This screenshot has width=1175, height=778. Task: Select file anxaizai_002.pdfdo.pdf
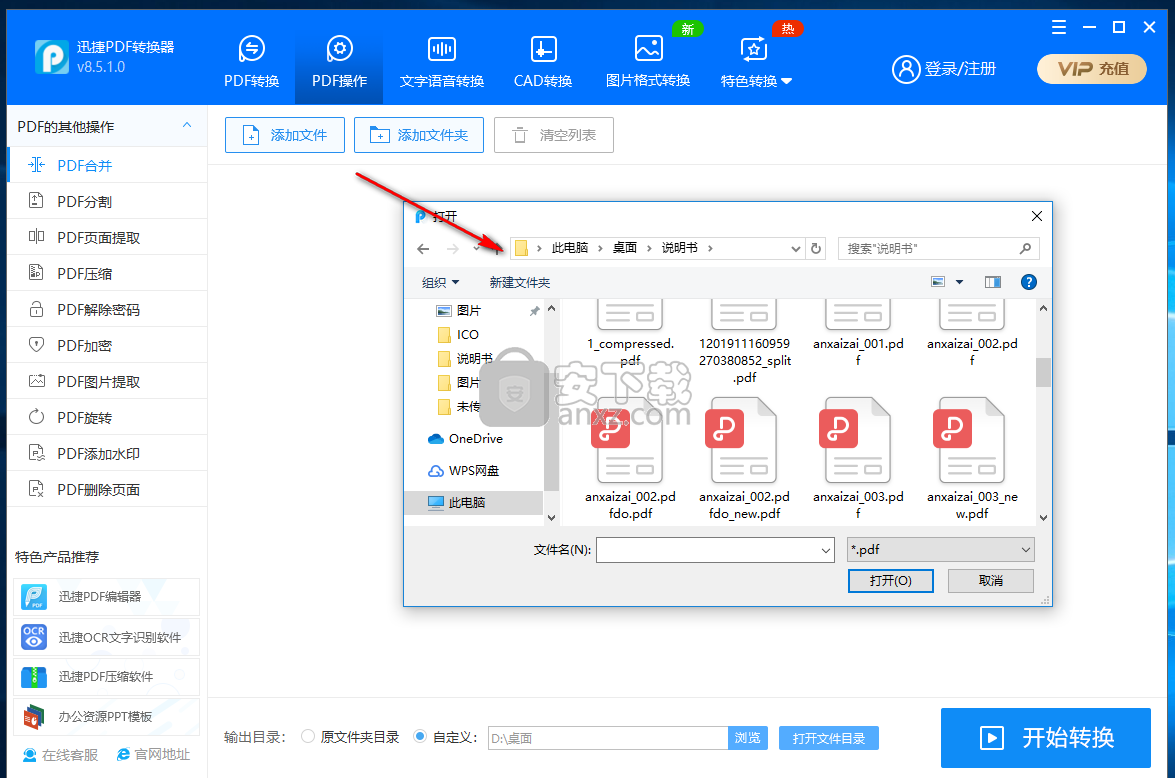[x=630, y=459]
